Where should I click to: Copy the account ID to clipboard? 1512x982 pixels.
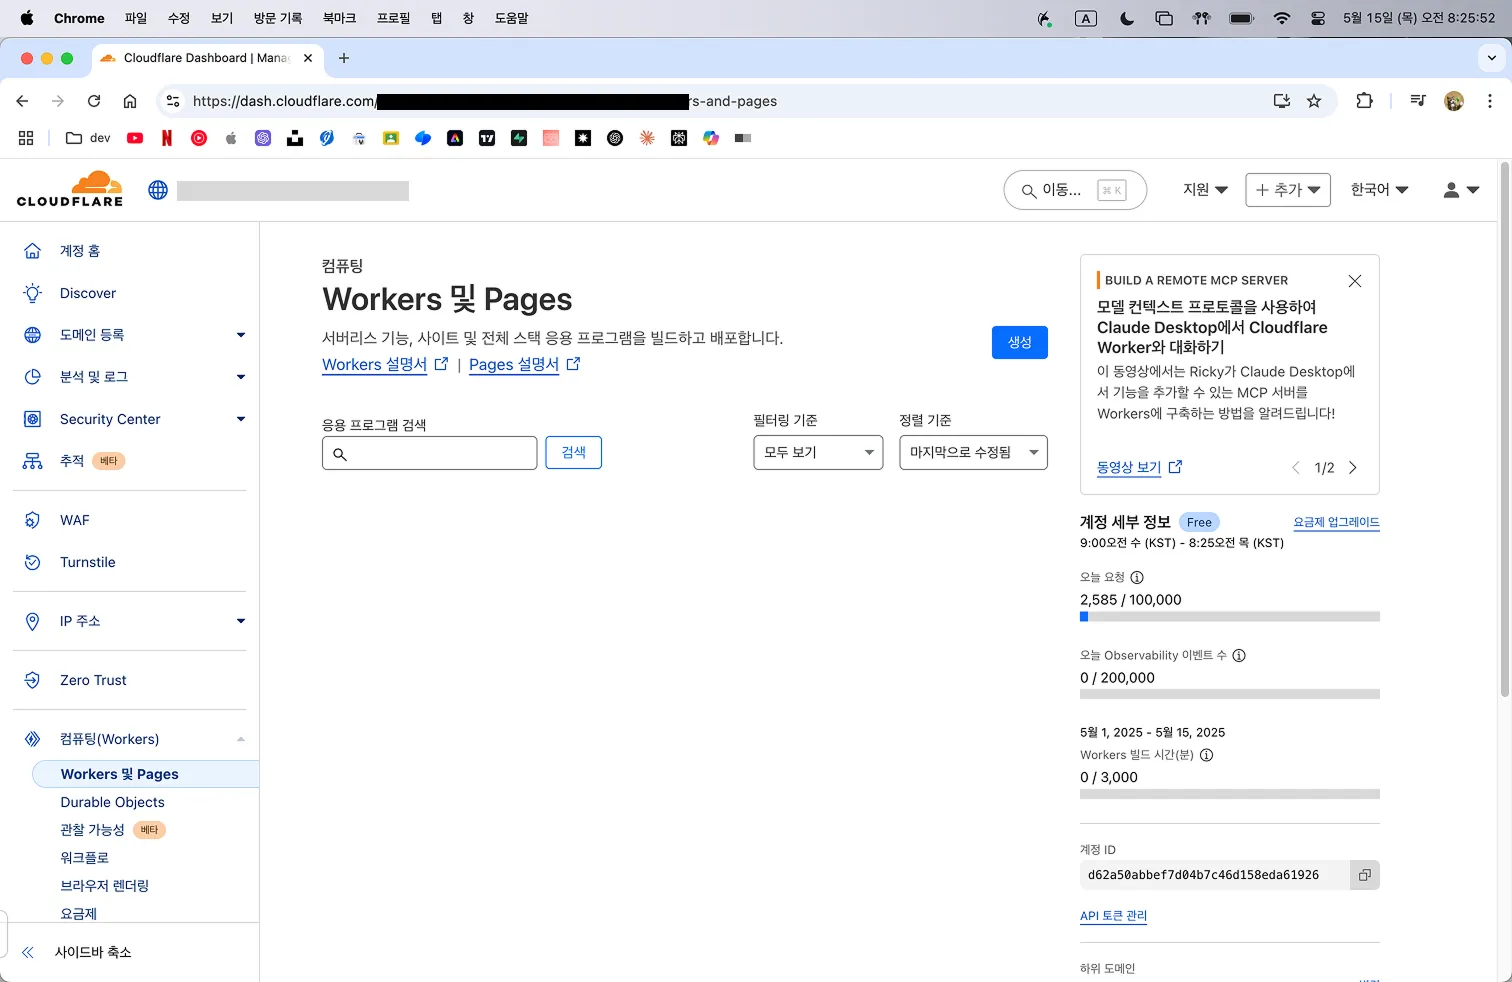1364,875
